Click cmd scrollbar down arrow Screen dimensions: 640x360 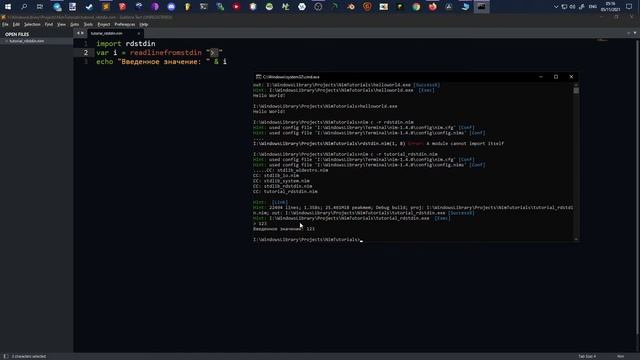[576, 240]
